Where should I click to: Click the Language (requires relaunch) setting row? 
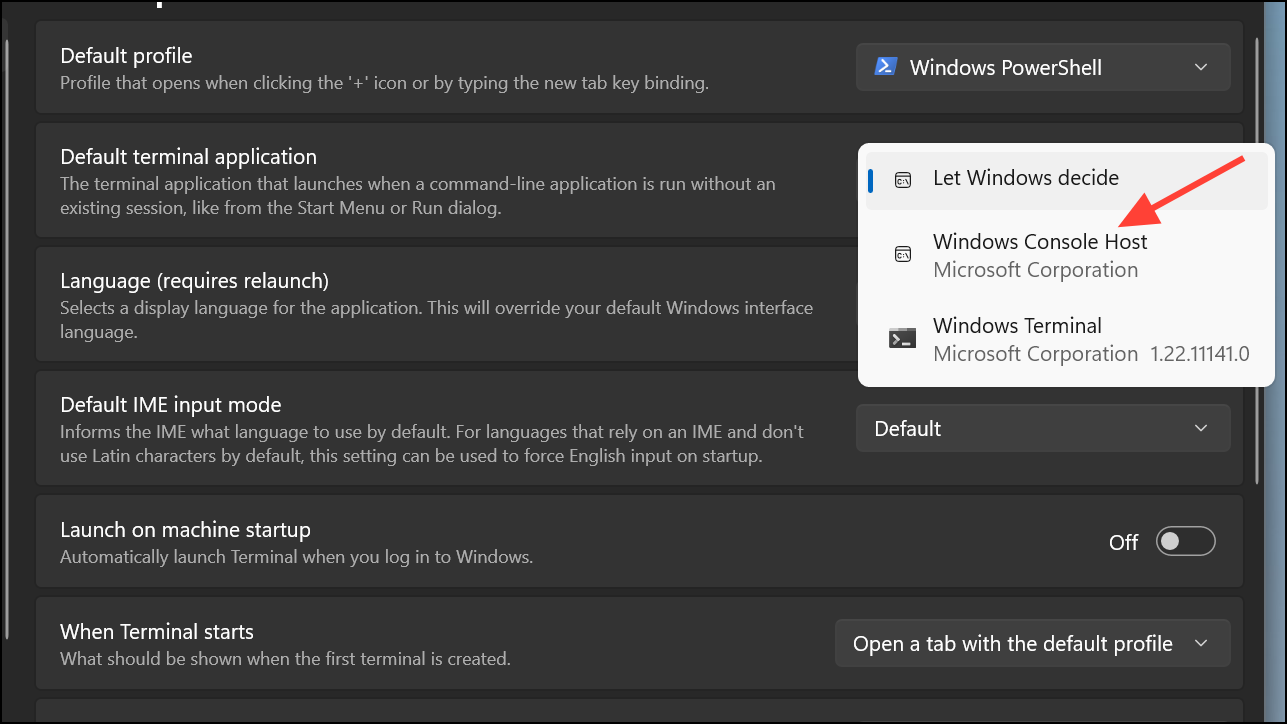pos(400,305)
